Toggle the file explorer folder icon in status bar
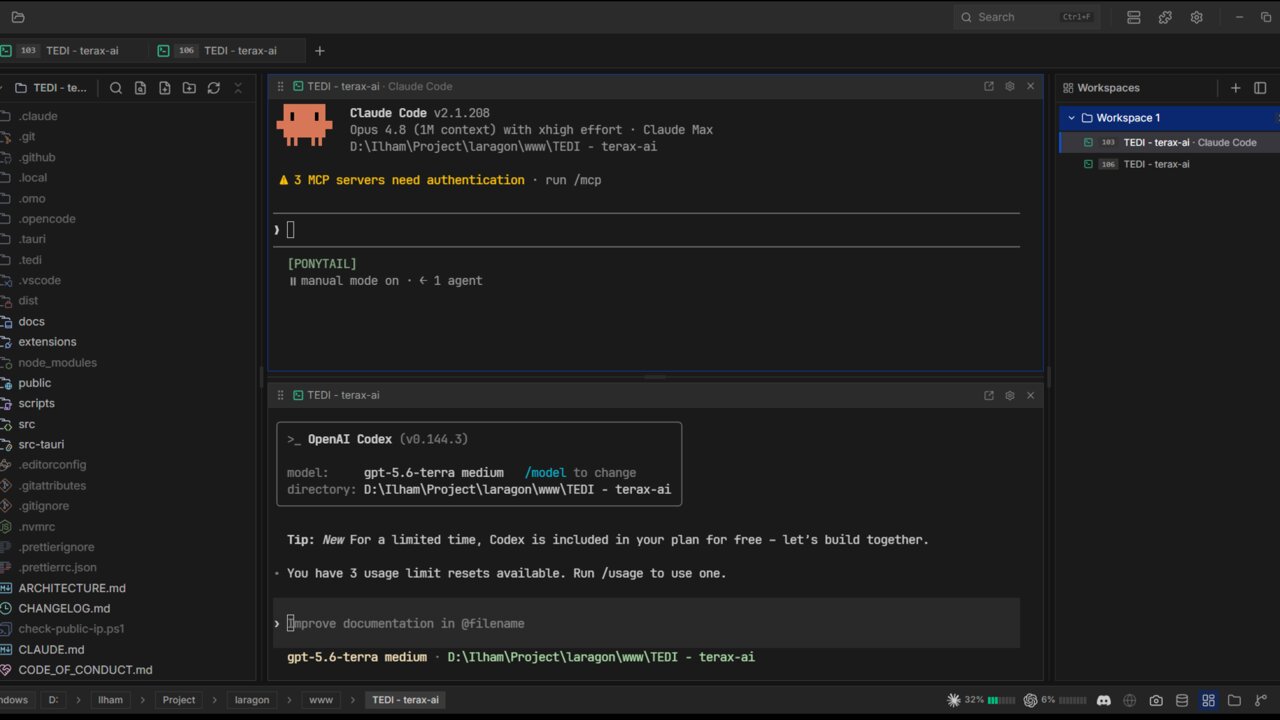This screenshot has width=1280, height=720. pyautogui.click(x=1234, y=700)
